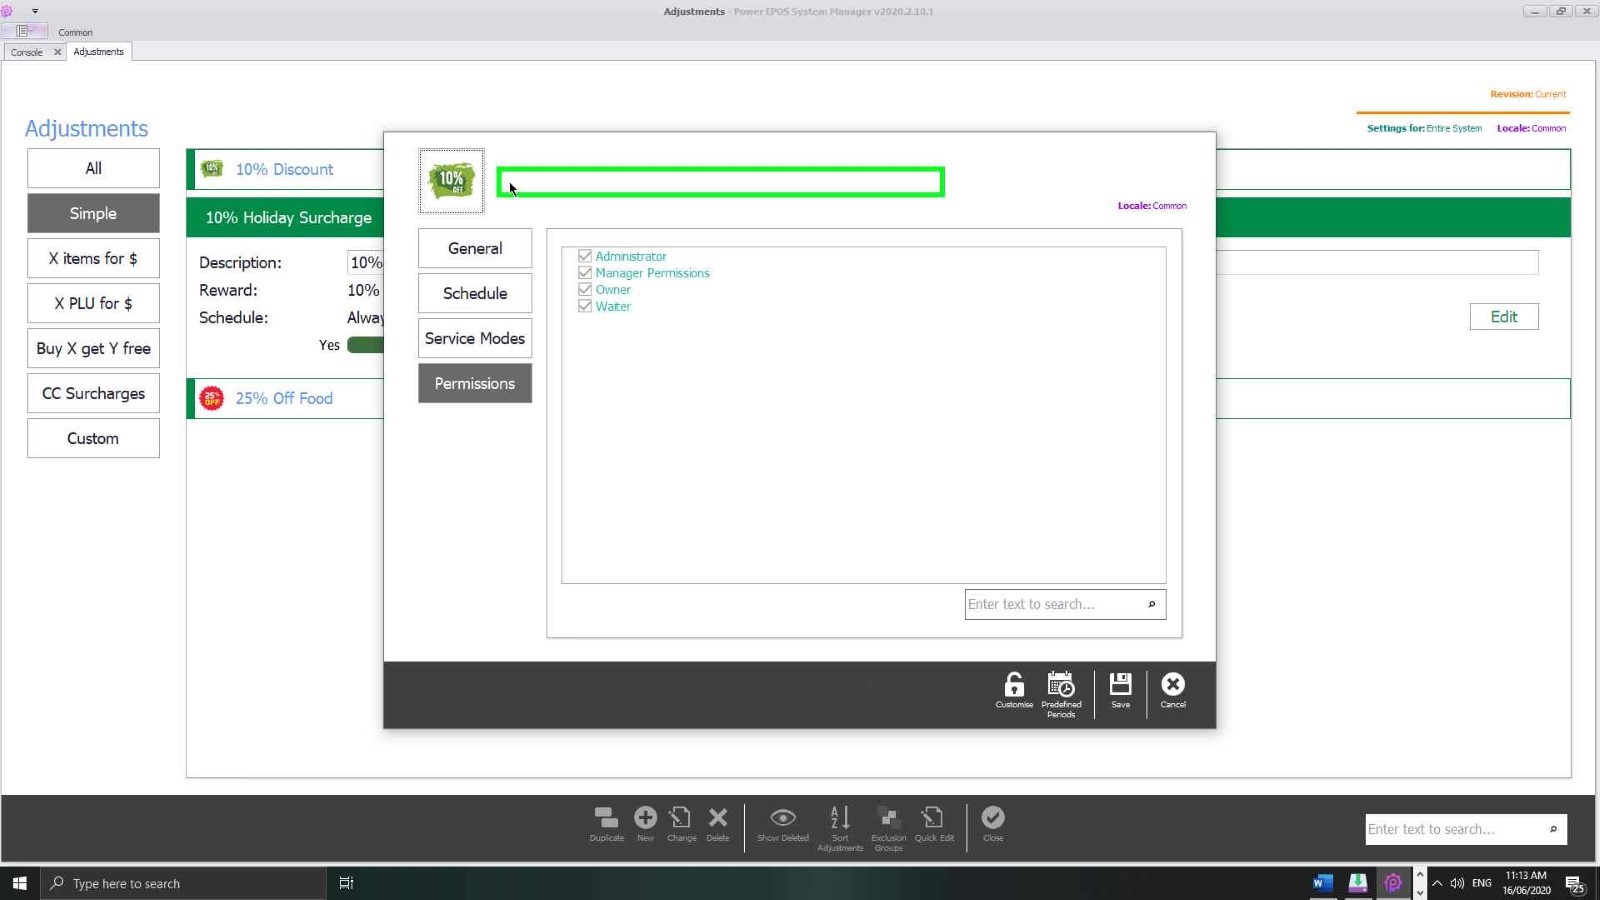
Task: Open the Exclusion Groups icon
Action: point(888,817)
